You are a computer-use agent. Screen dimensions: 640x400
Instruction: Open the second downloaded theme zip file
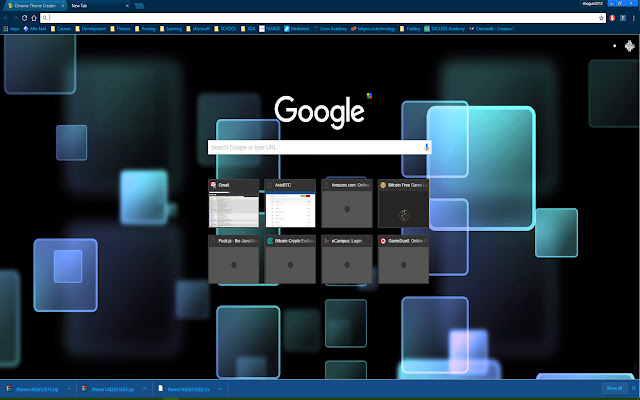pyautogui.click(x=108, y=389)
